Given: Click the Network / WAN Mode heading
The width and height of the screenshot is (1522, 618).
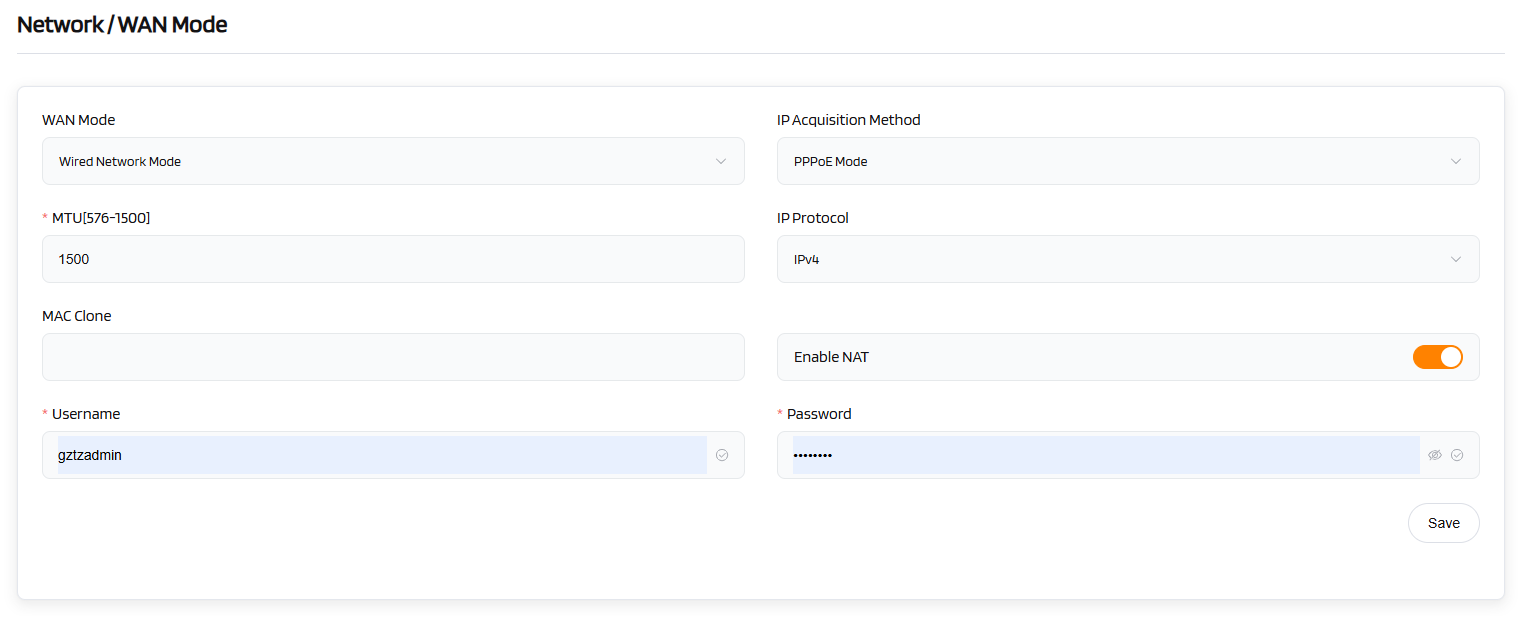Looking at the screenshot, I should (122, 25).
